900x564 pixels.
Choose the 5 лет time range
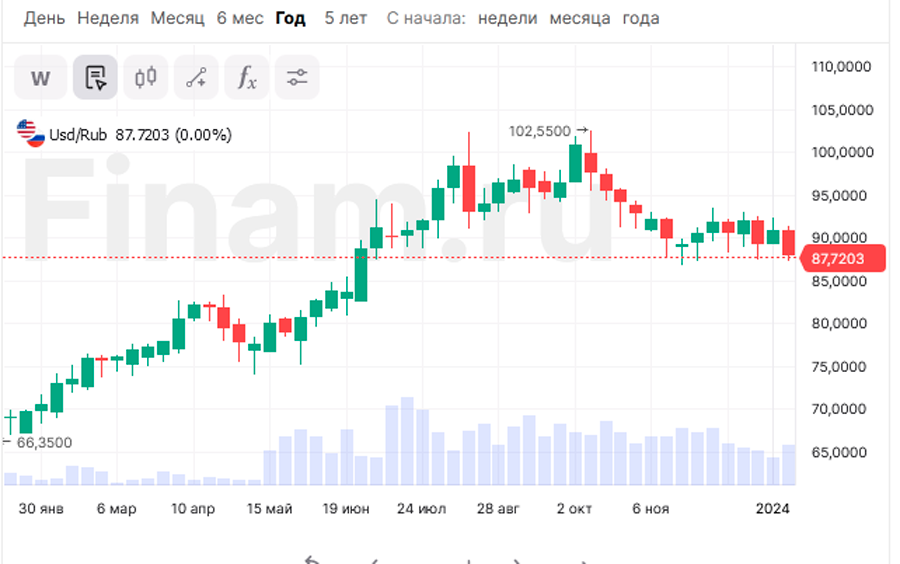(345, 18)
